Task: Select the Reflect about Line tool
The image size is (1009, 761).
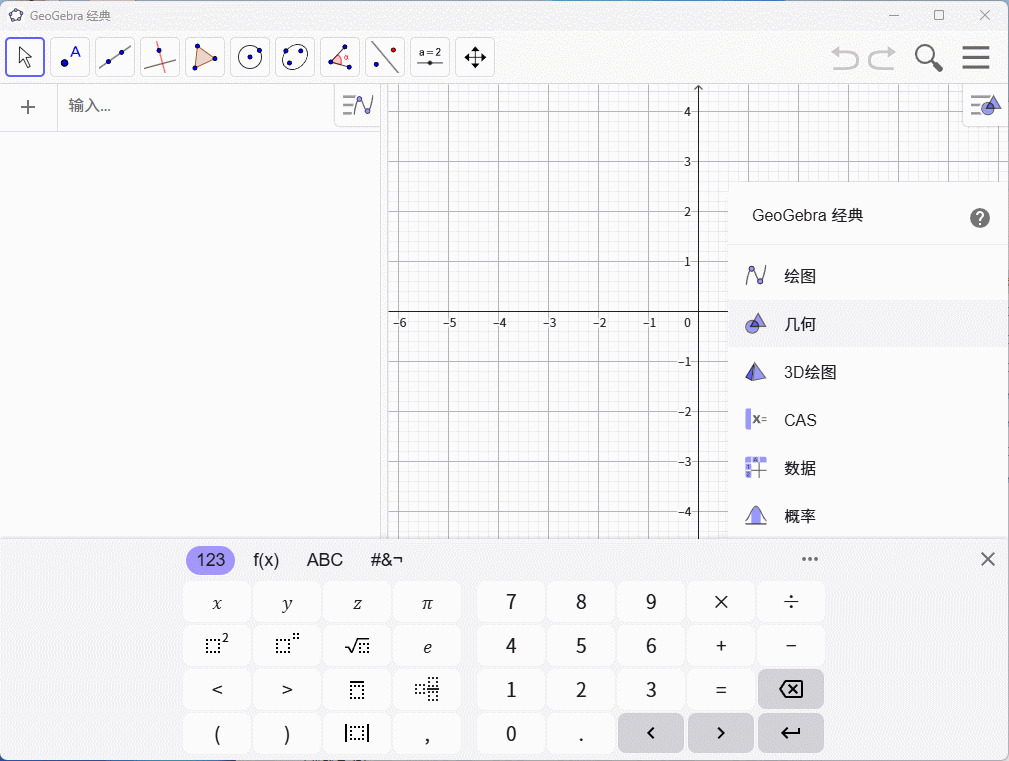Action: [385, 57]
